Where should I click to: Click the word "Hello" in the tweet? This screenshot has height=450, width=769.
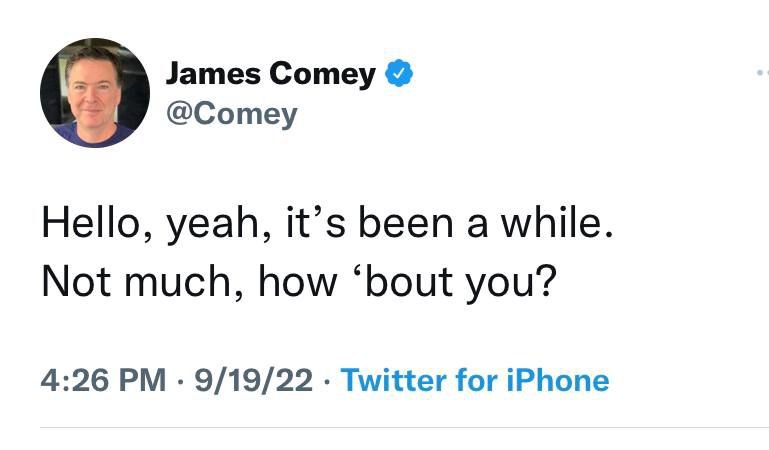[91, 222]
